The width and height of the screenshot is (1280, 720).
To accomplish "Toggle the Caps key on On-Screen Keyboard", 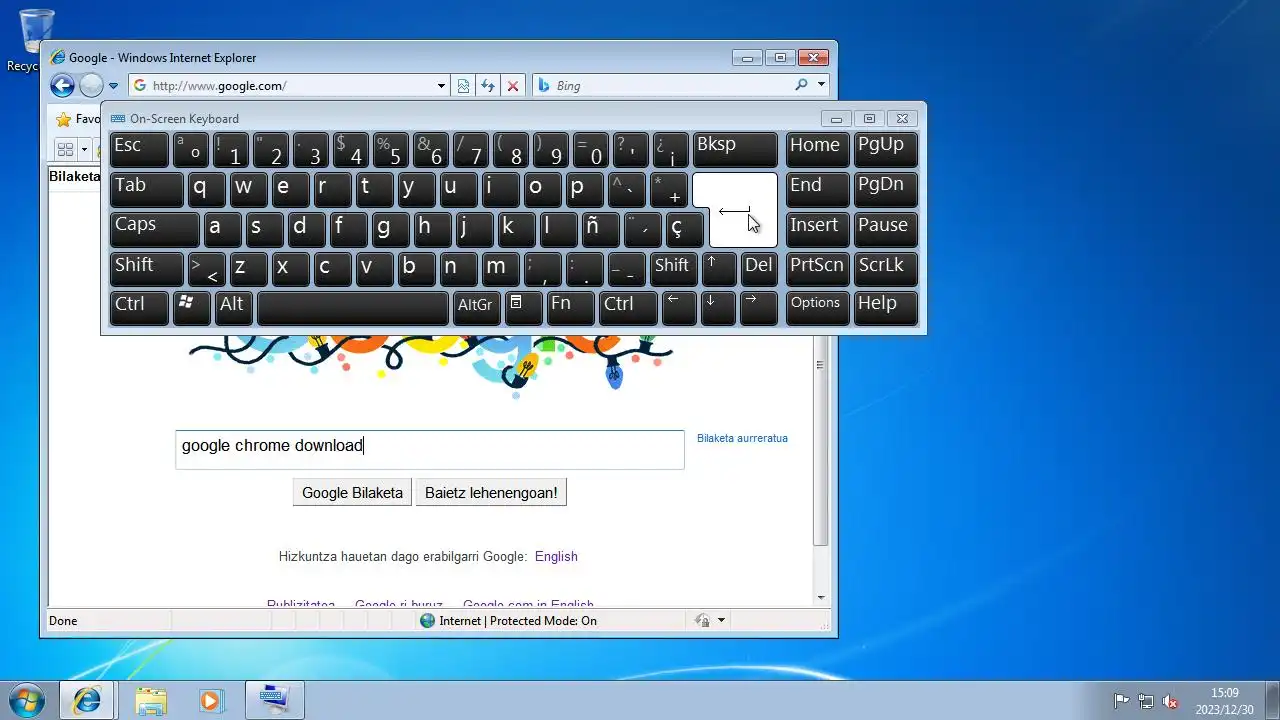I will [154, 230].
